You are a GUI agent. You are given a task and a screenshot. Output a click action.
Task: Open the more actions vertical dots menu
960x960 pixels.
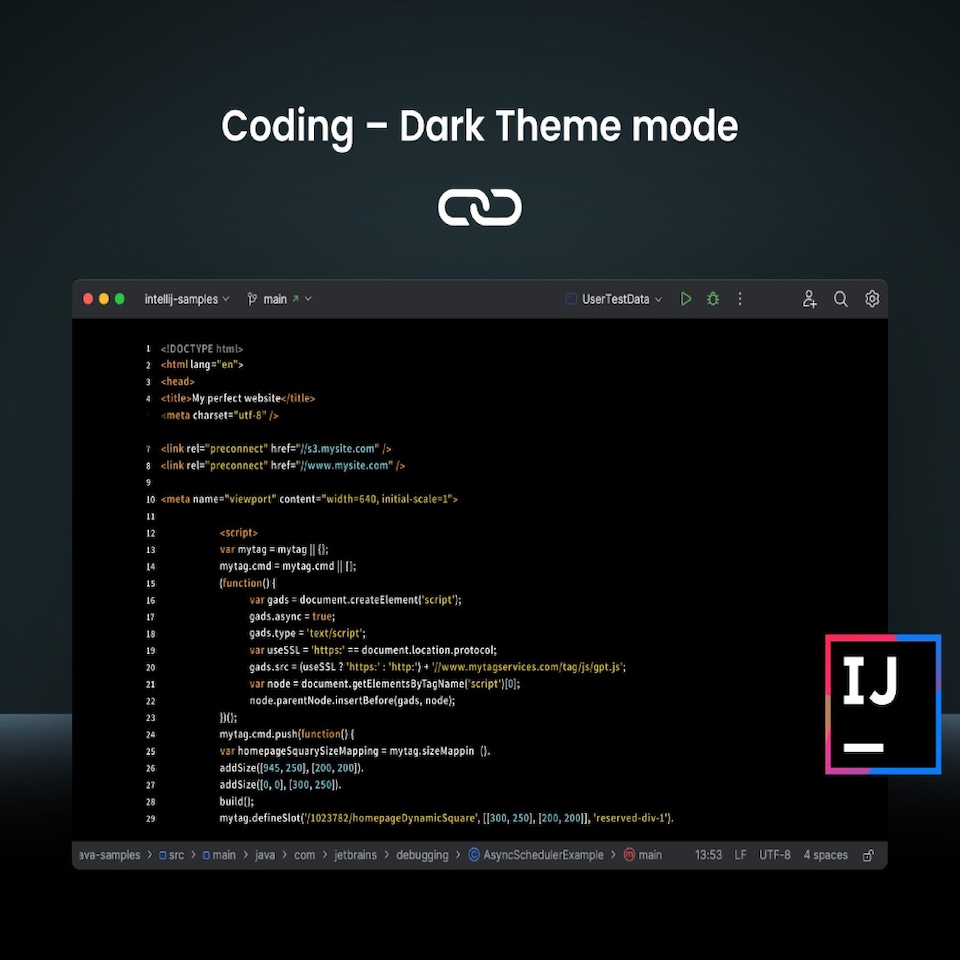pyautogui.click(x=740, y=299)
